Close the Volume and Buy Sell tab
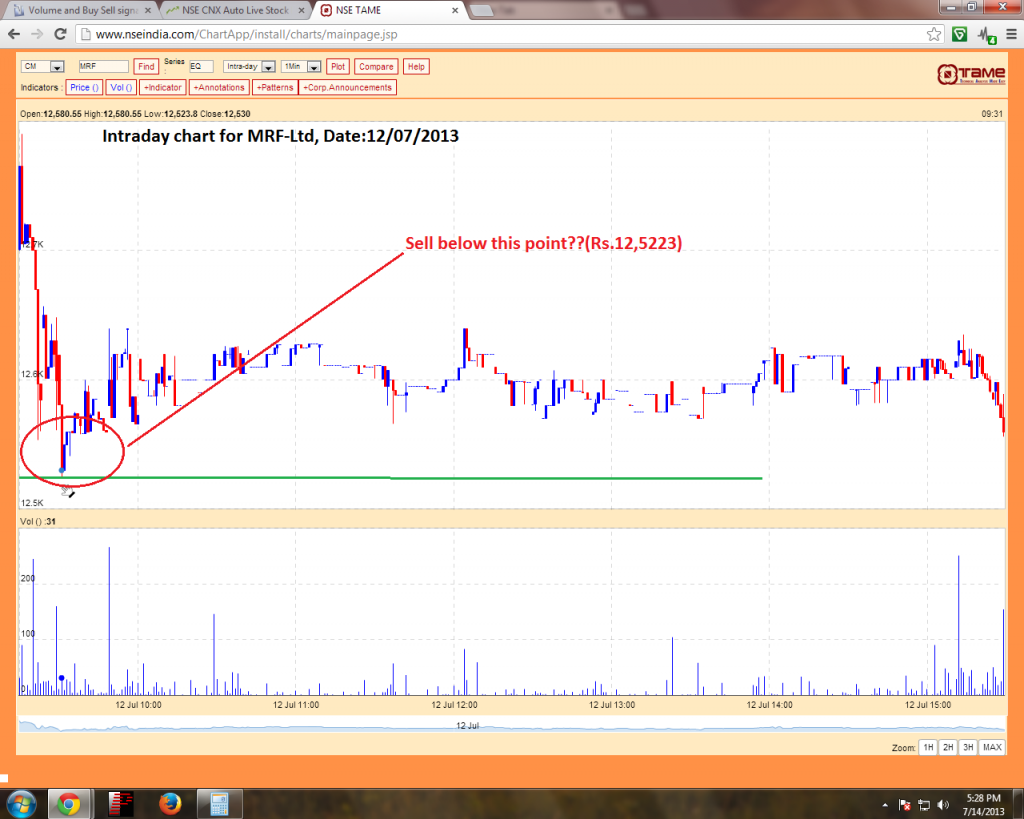The height and width of the screenshot is (819, 1024). [148, 10]
